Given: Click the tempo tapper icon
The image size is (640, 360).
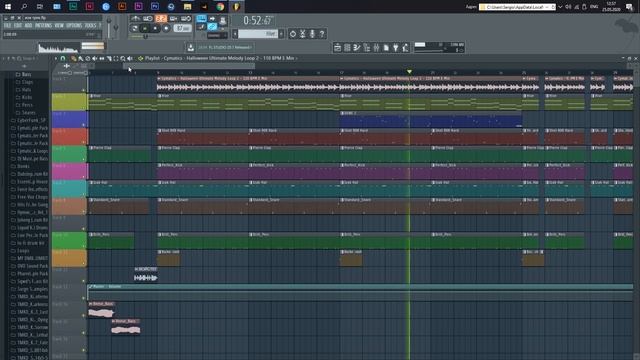Looking at the screenshot, I should tap(406, 48).
